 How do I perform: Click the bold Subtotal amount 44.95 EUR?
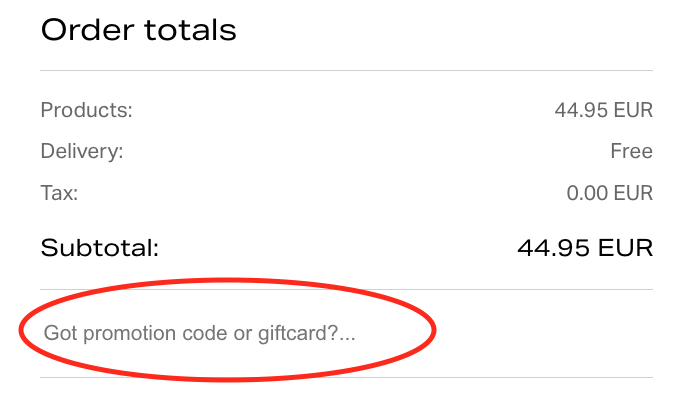pos(585,247)
